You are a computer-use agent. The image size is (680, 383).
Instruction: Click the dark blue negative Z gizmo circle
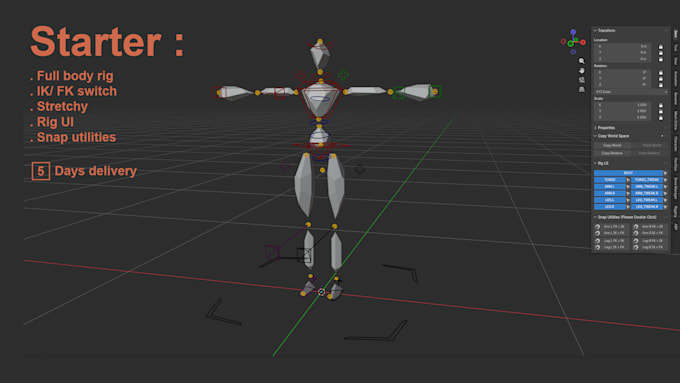coord(573,52)
